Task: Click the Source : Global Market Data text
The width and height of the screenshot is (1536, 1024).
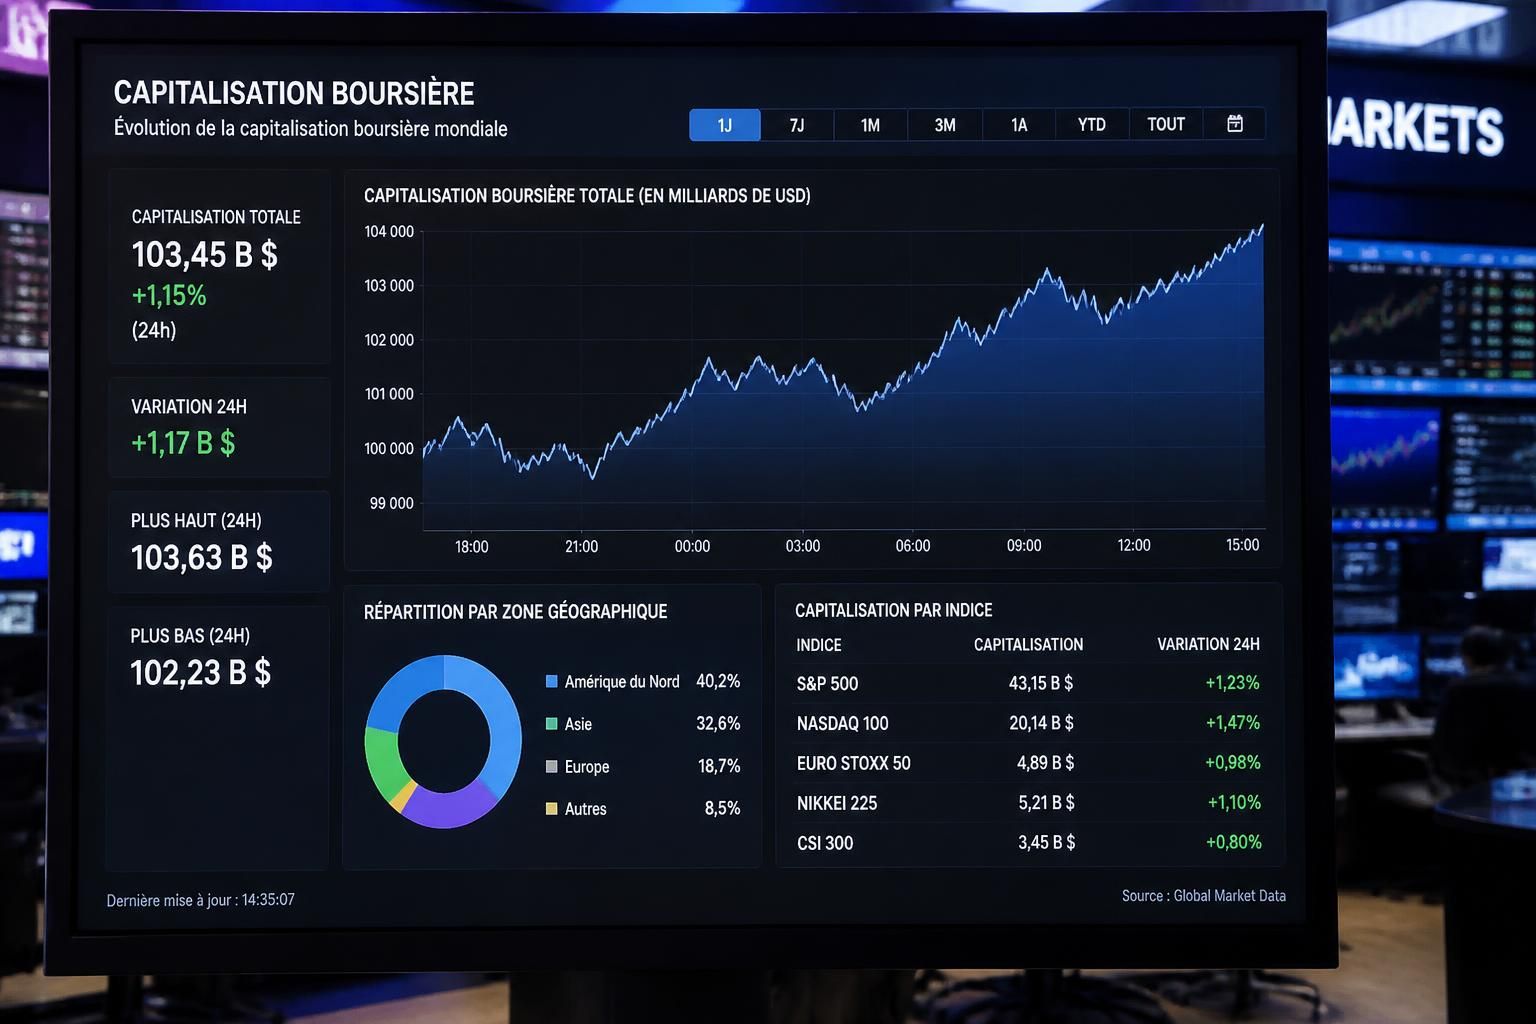Action: (1204, 896)
